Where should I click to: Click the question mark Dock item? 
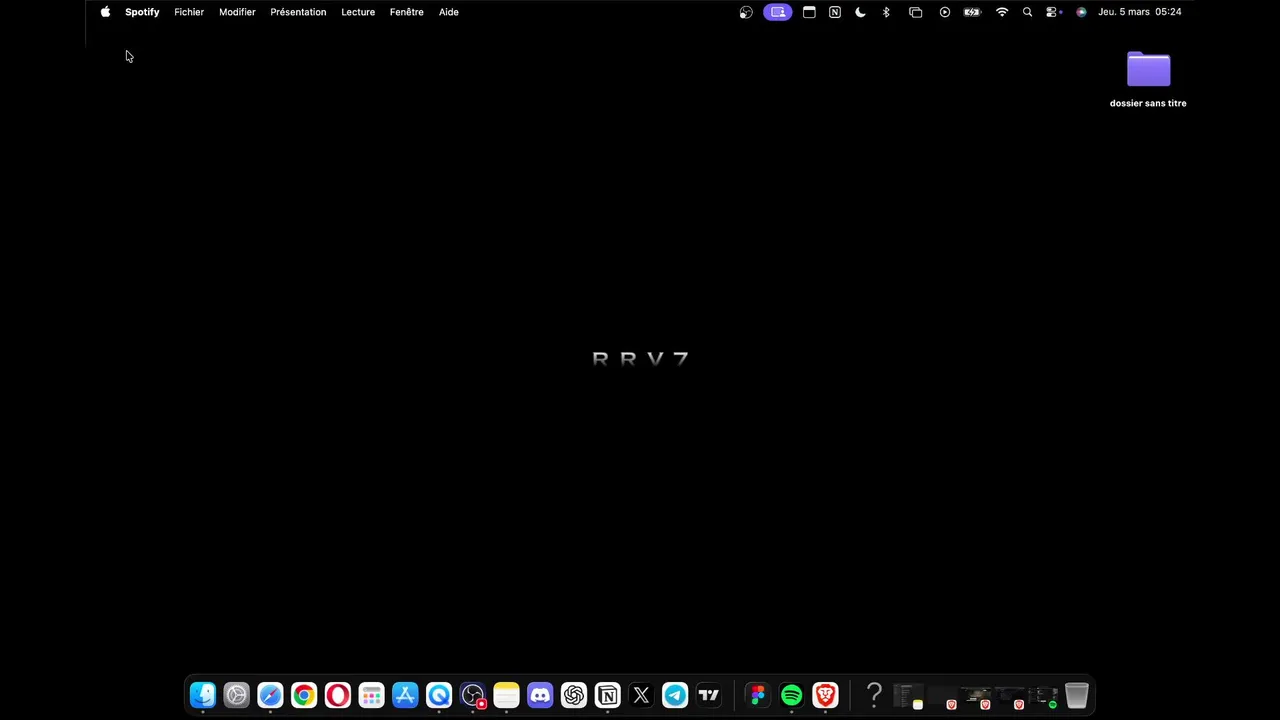pyautogui.click(x=874, y=695)
